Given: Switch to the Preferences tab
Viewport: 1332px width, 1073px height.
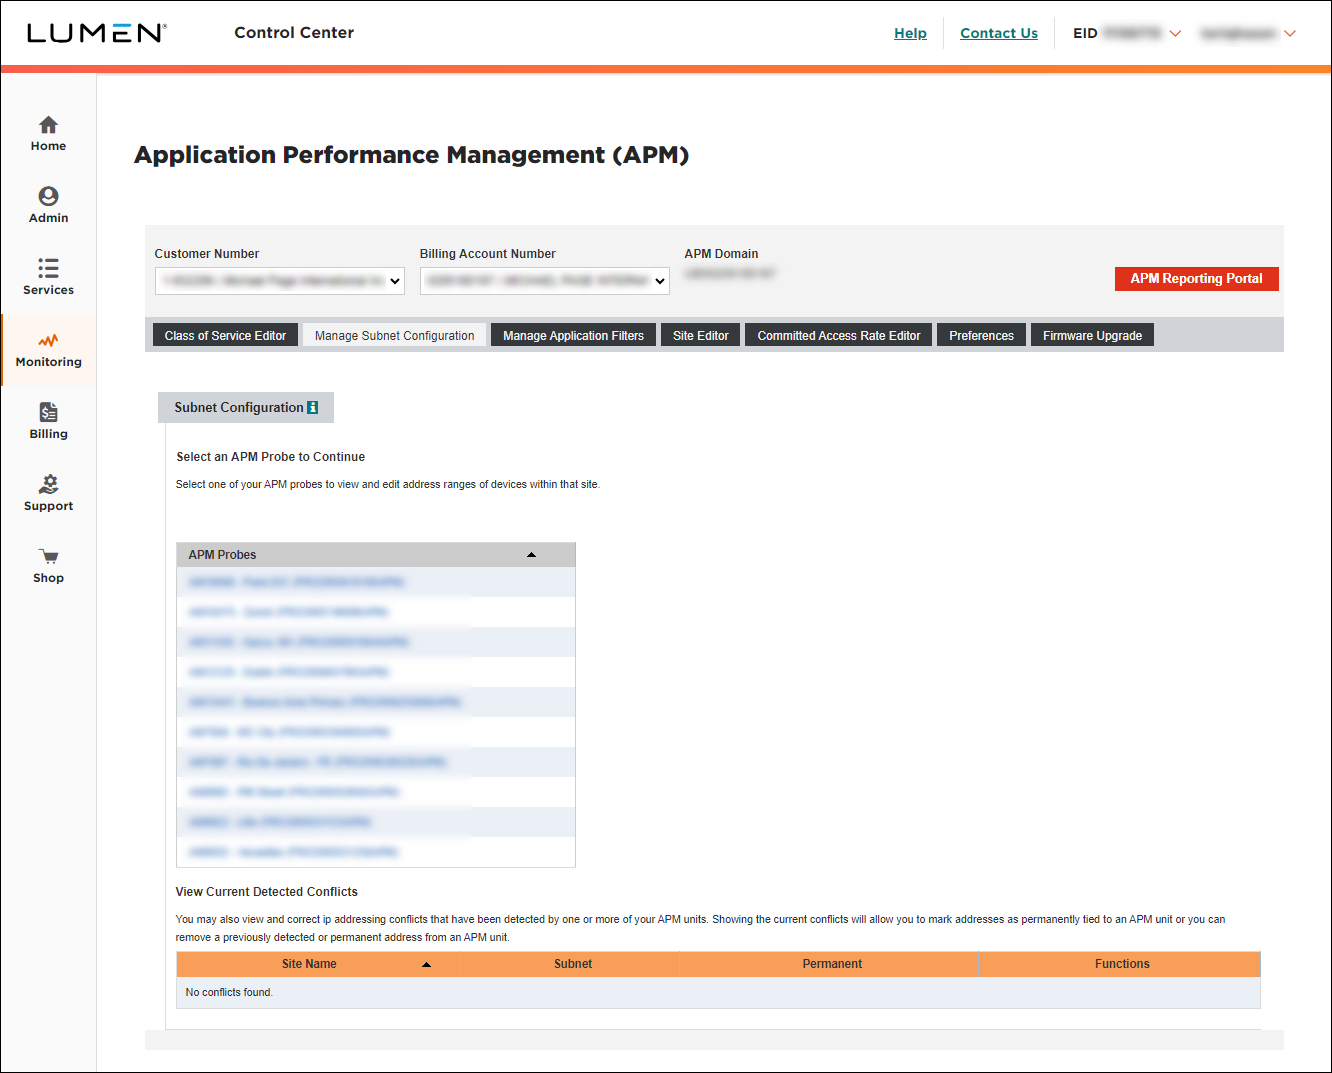Looking at the screenshot, I should point(981,335).
